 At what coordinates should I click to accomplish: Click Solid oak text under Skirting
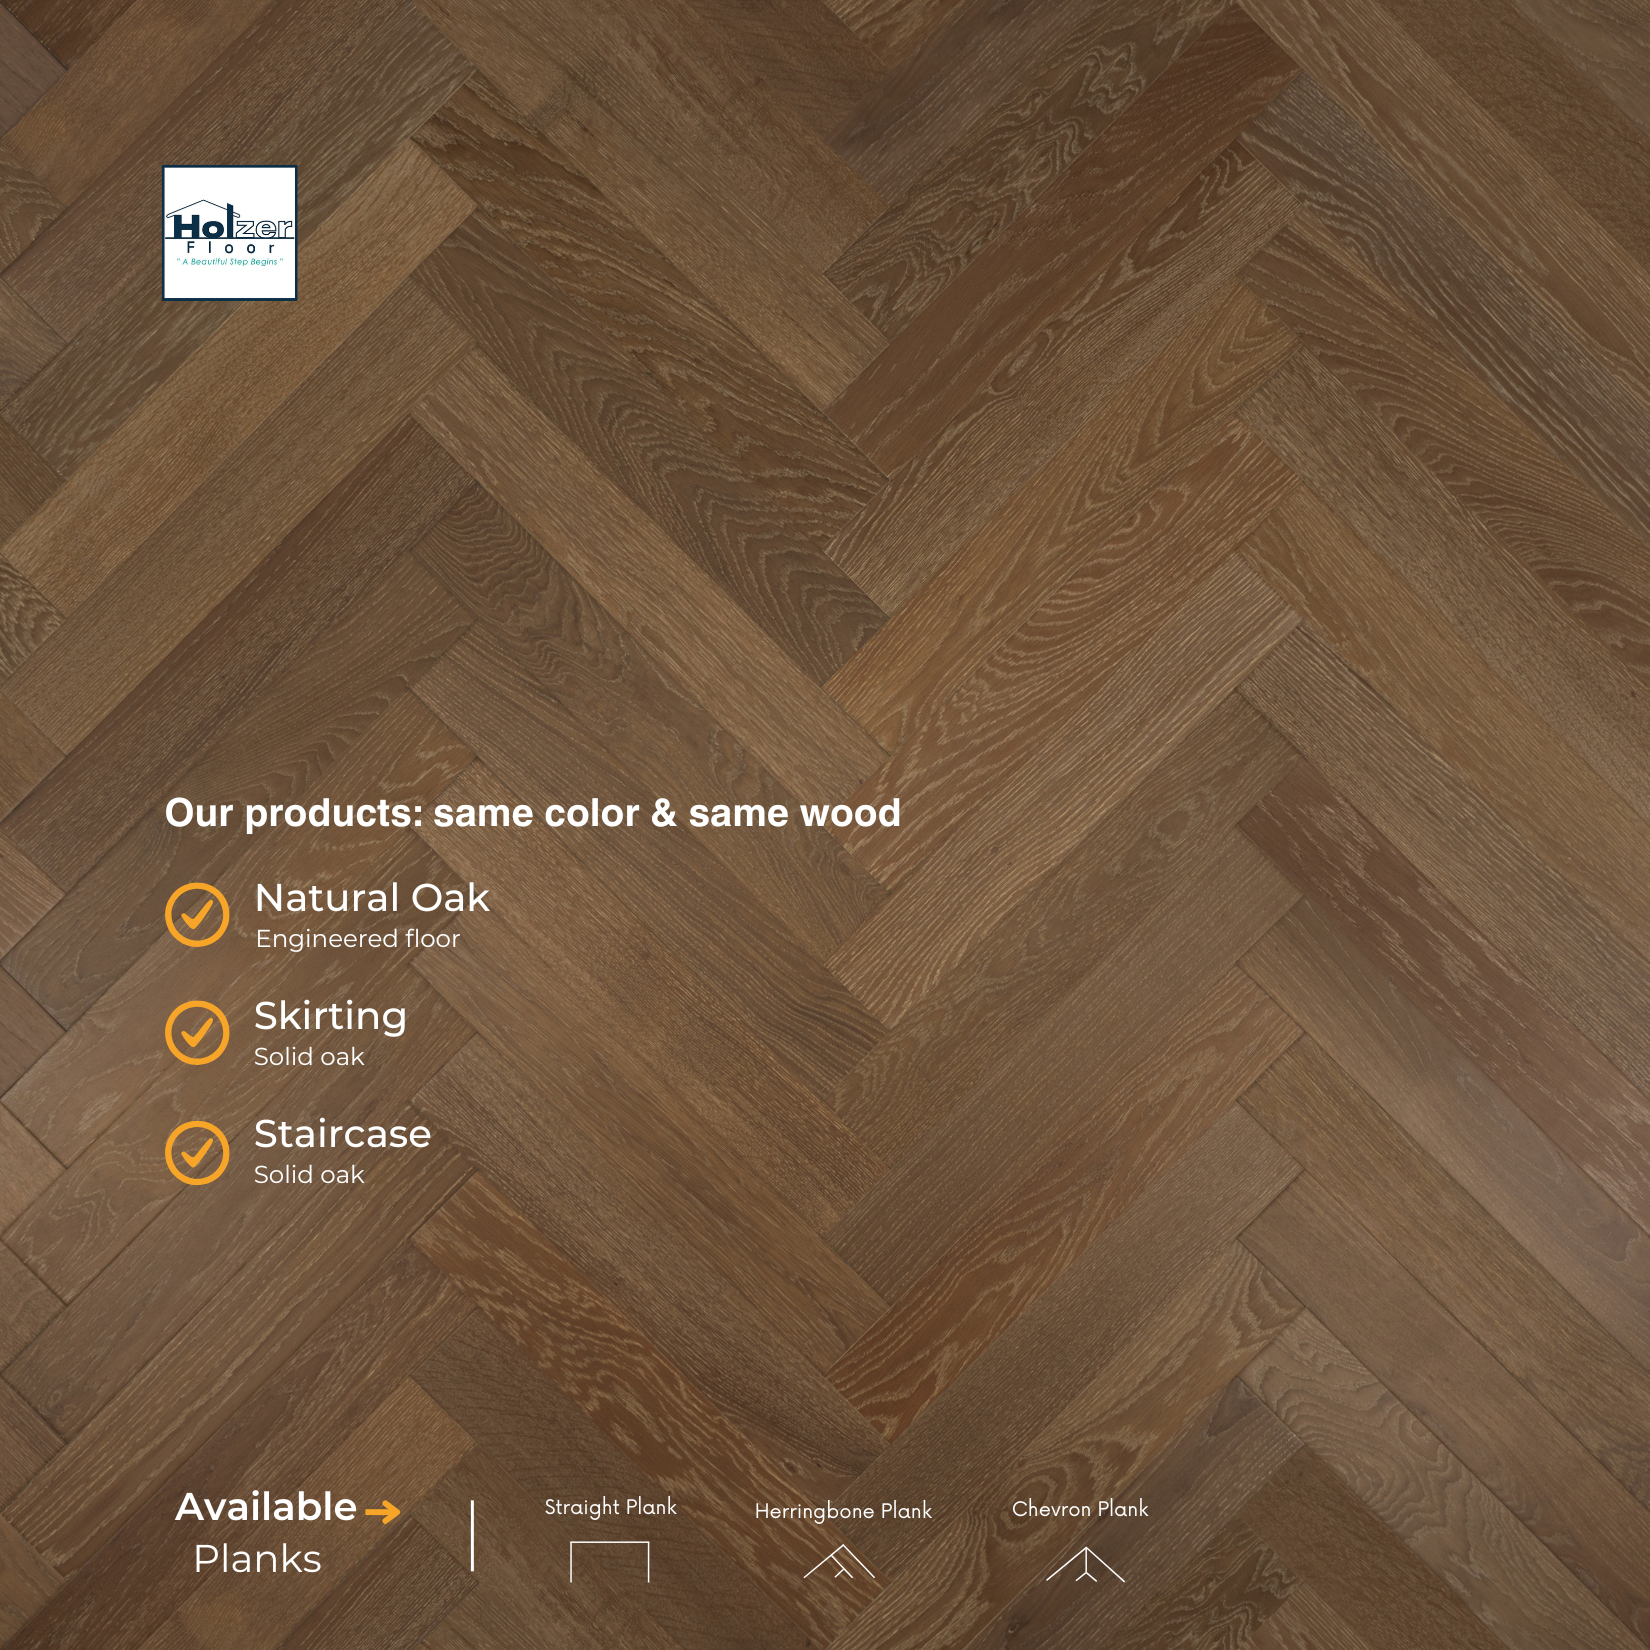click(x=309, y=1057)
